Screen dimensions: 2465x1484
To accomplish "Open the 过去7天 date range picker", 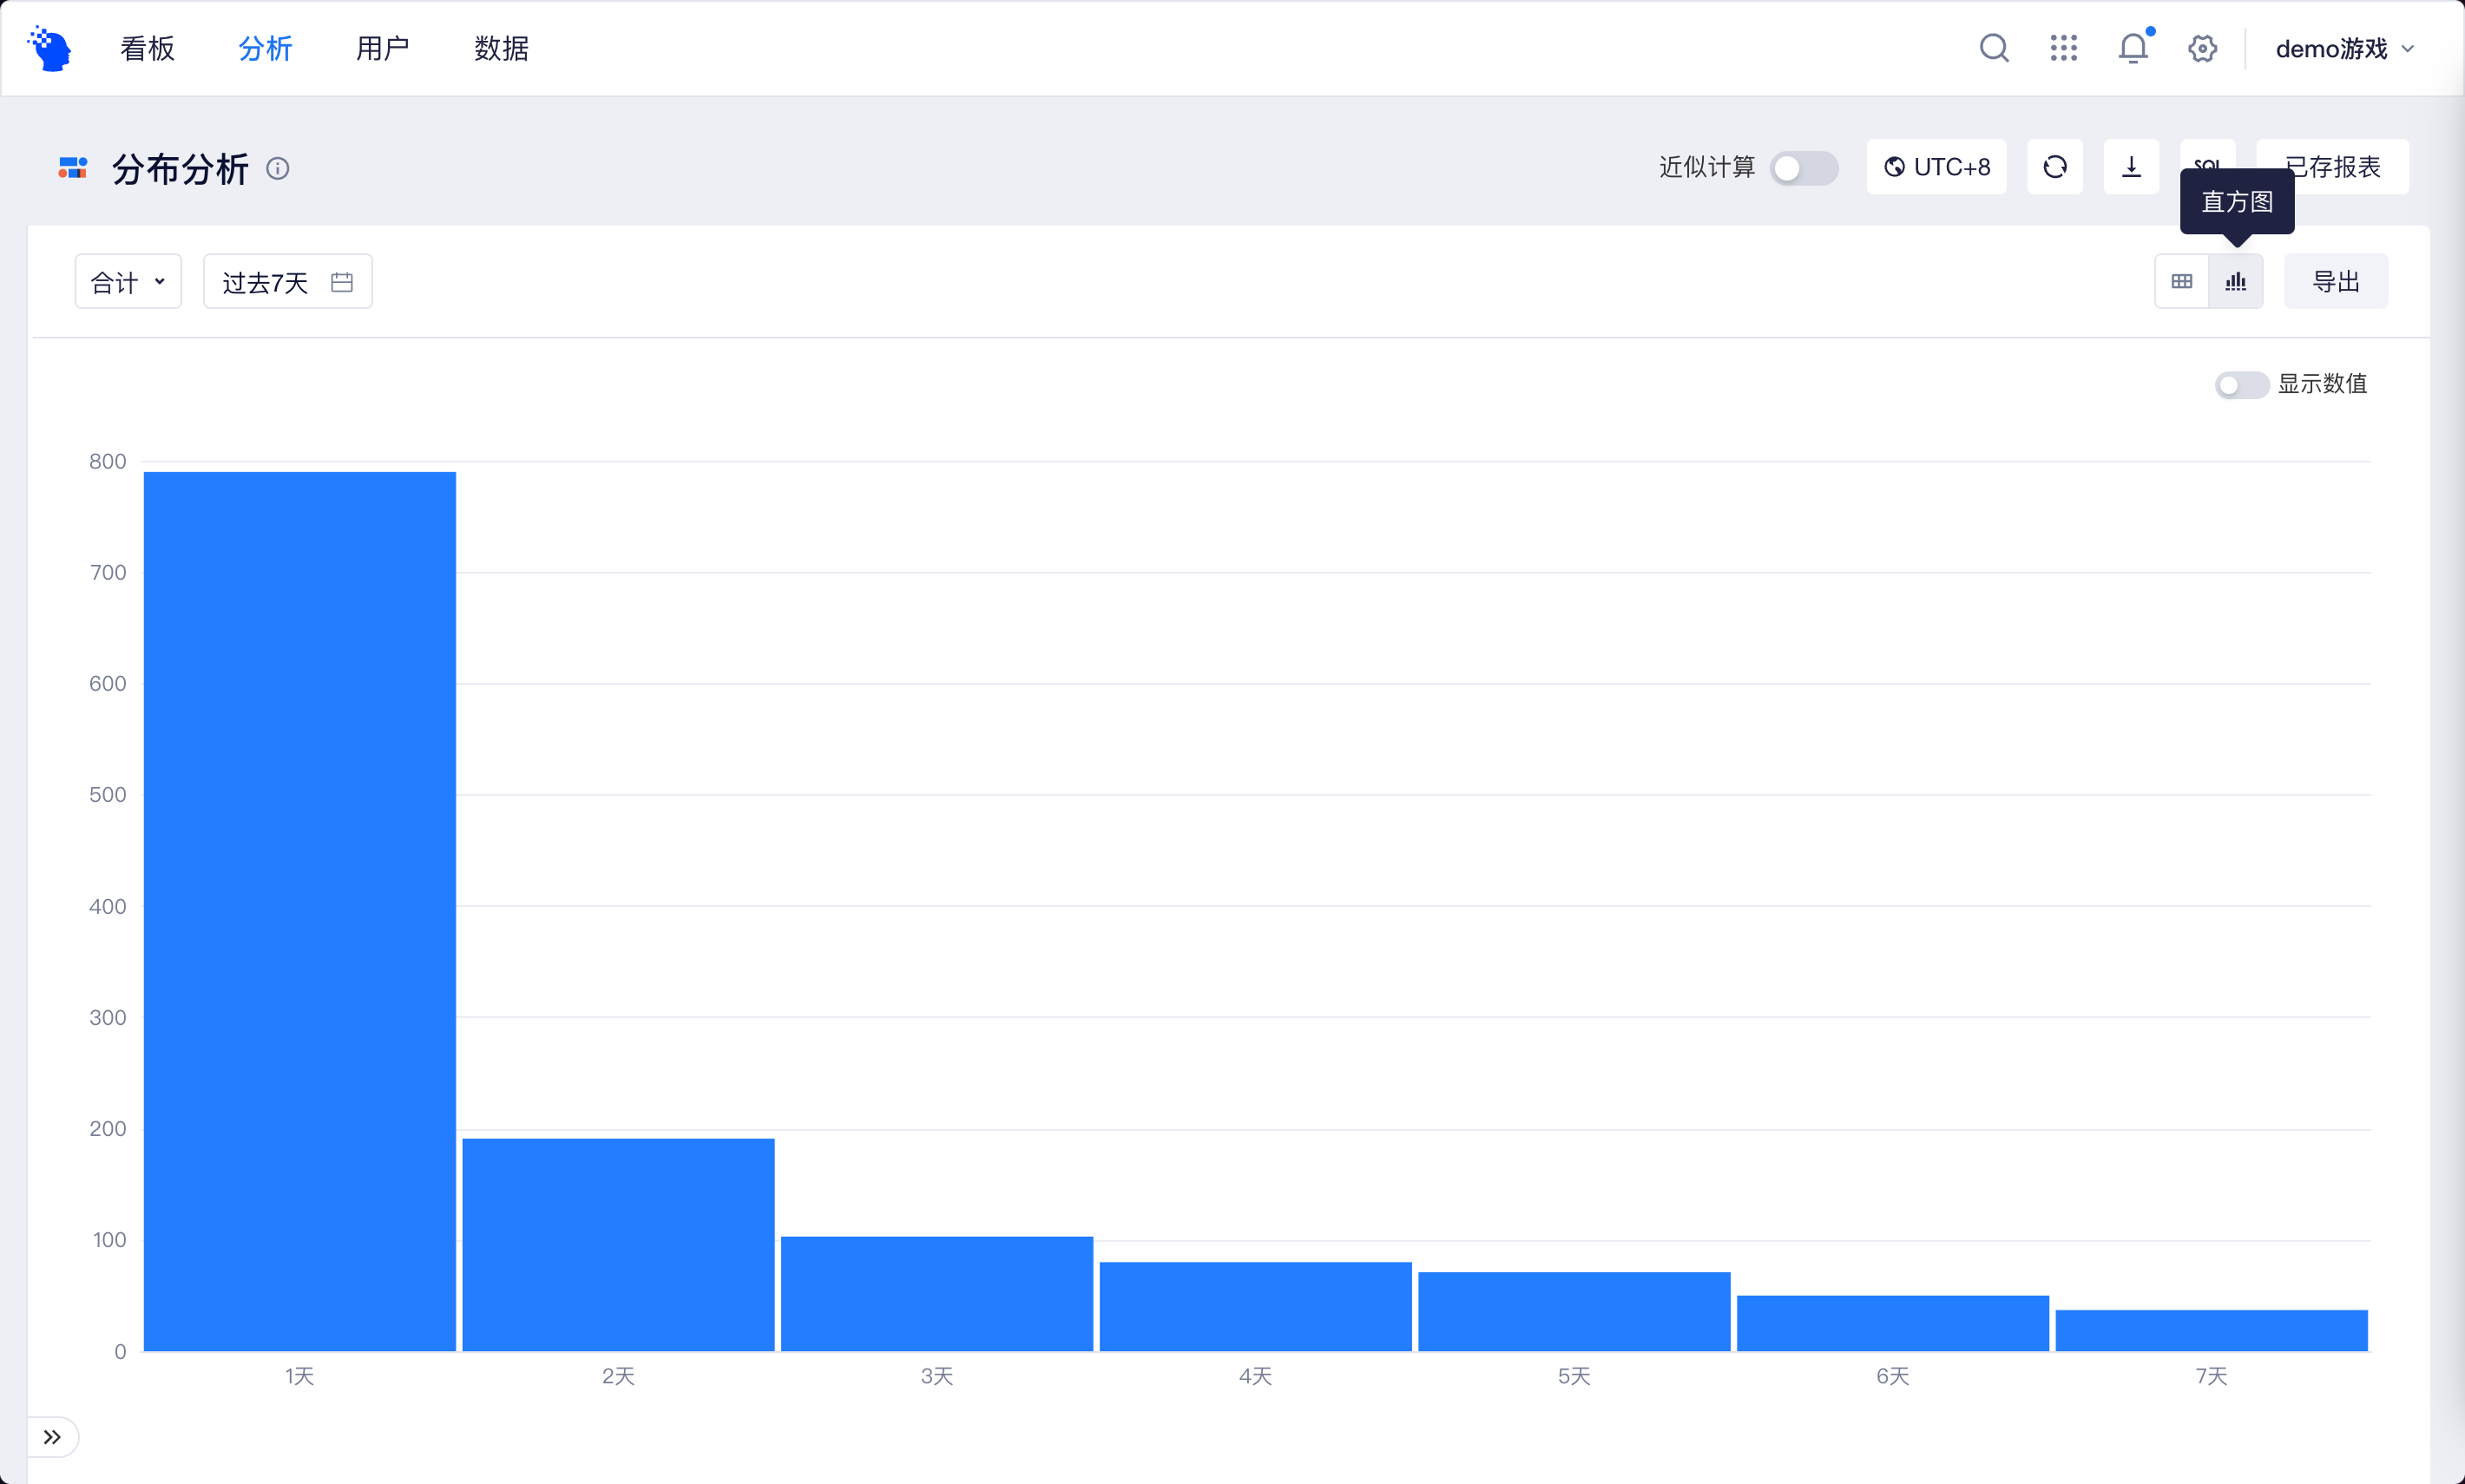I will pyautogui.click(x=287, y=282).
